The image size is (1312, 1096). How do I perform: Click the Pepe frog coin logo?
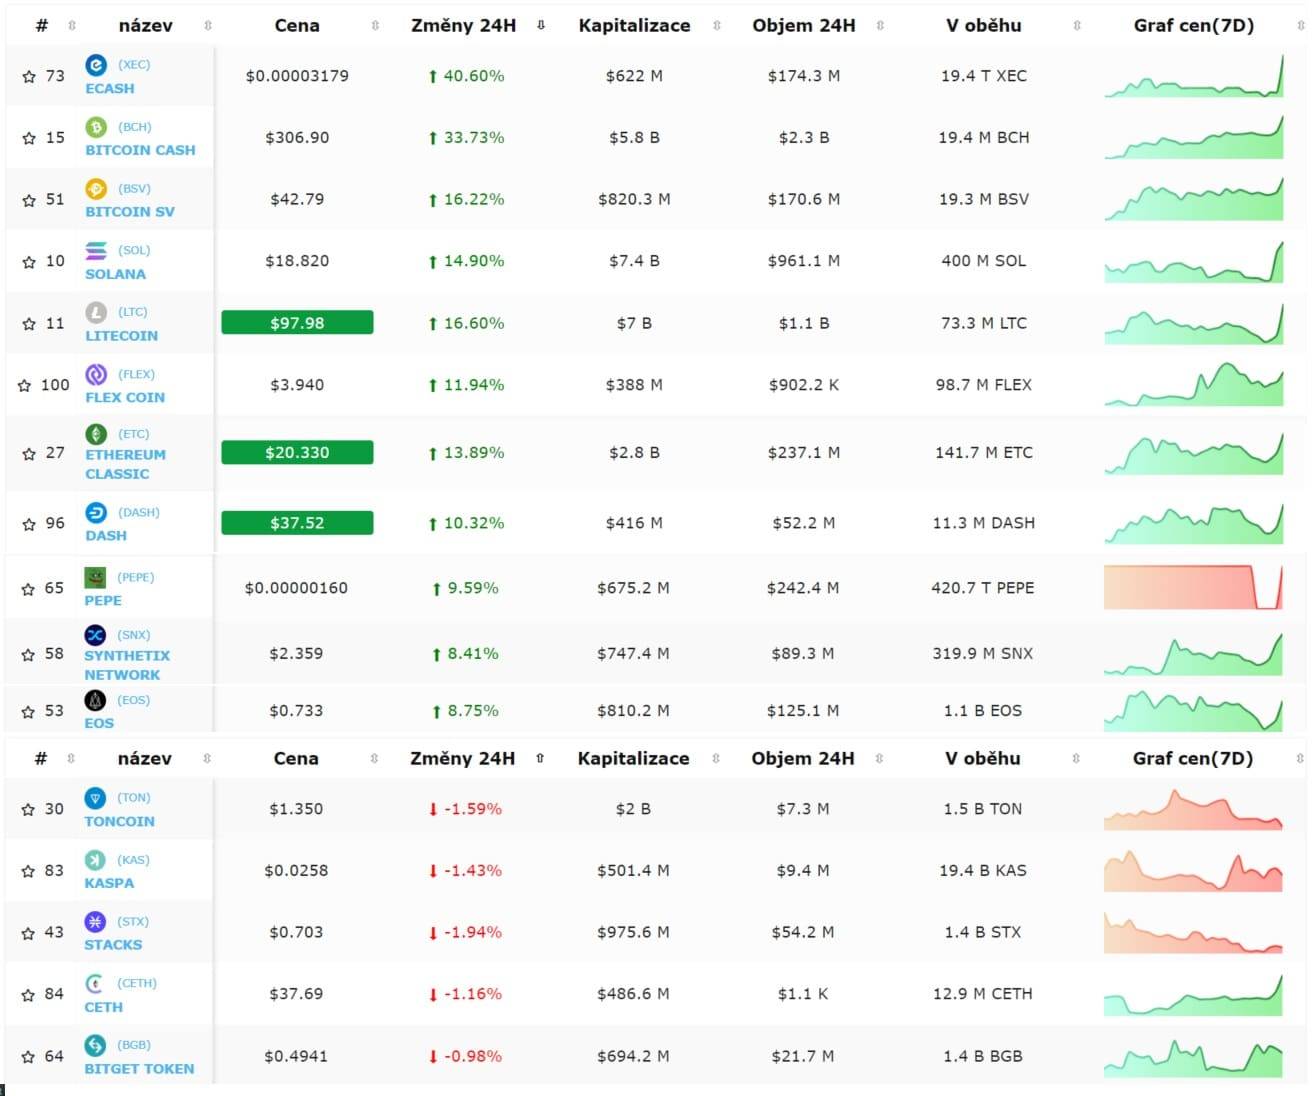tap(95, 577)
